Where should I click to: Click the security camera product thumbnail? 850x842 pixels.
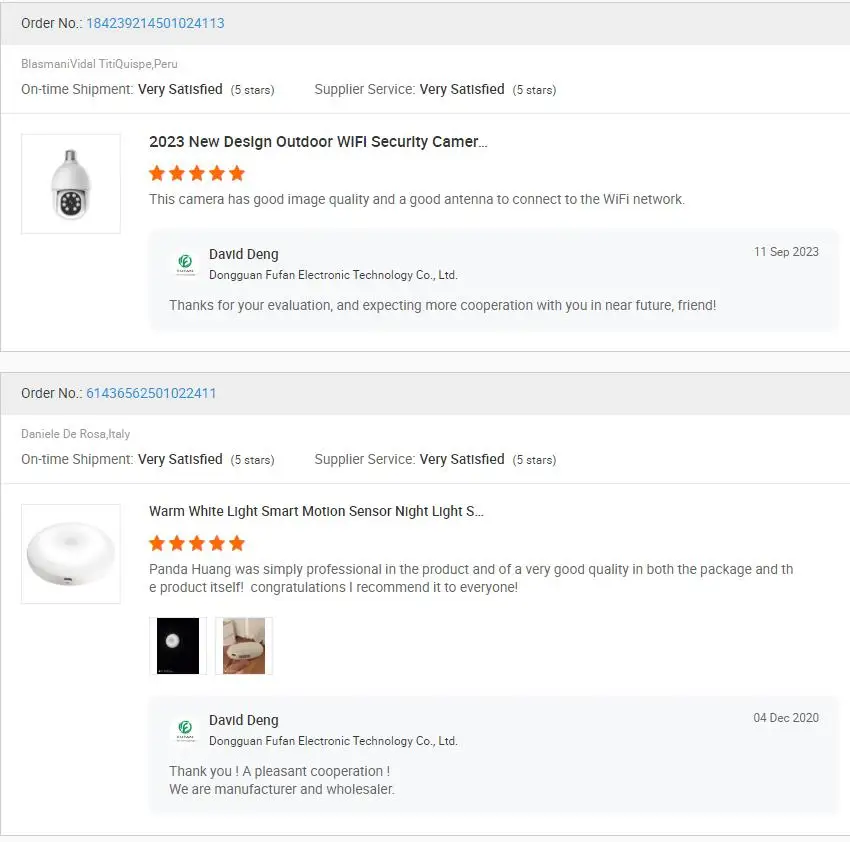[71, 184]
